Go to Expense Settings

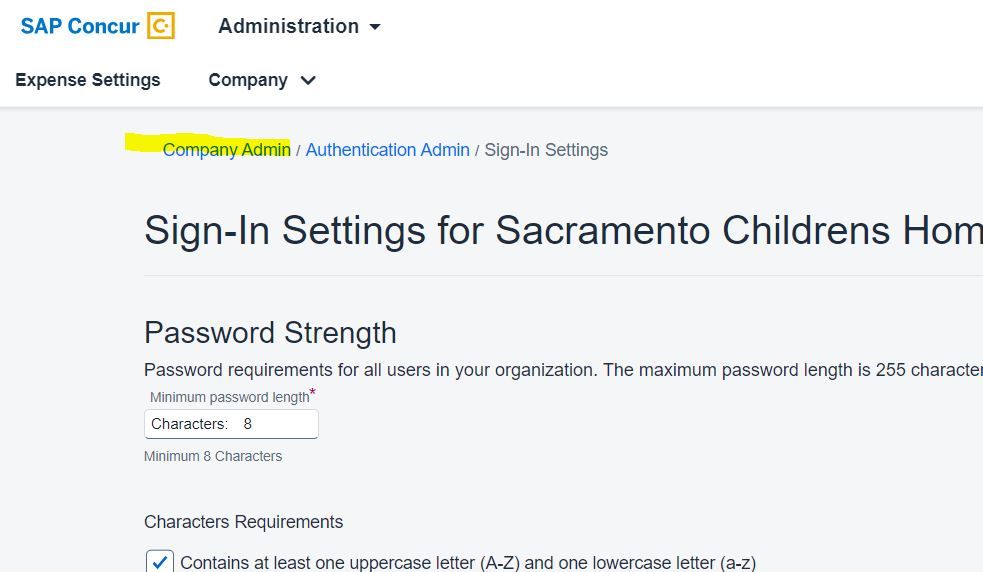tap(88, 80)
